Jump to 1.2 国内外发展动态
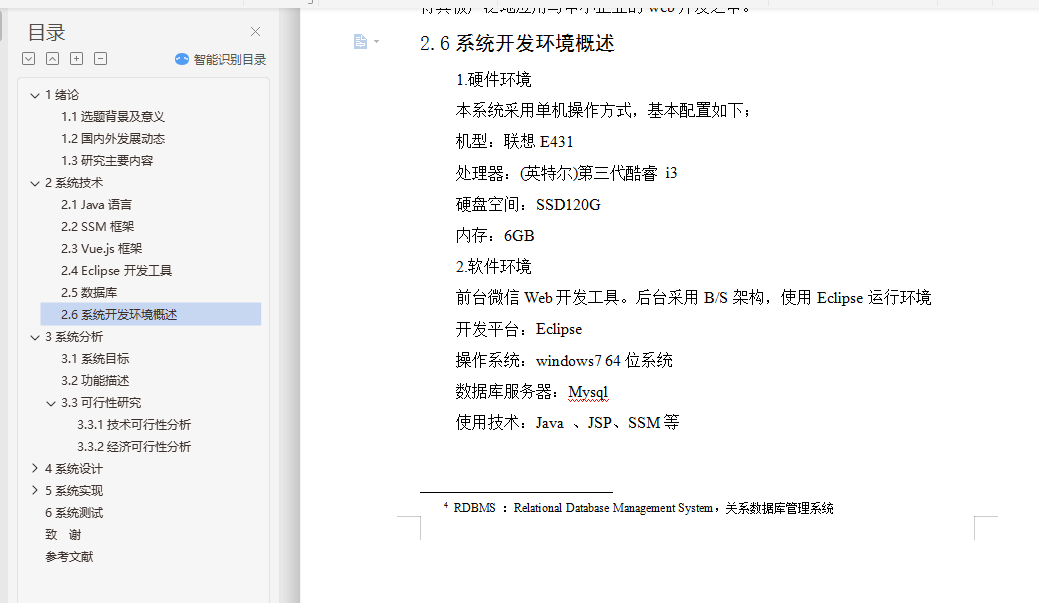Image resolution: width=1039 pixels, height=603 pixels. pyautogui.click(x=113, y=138)
